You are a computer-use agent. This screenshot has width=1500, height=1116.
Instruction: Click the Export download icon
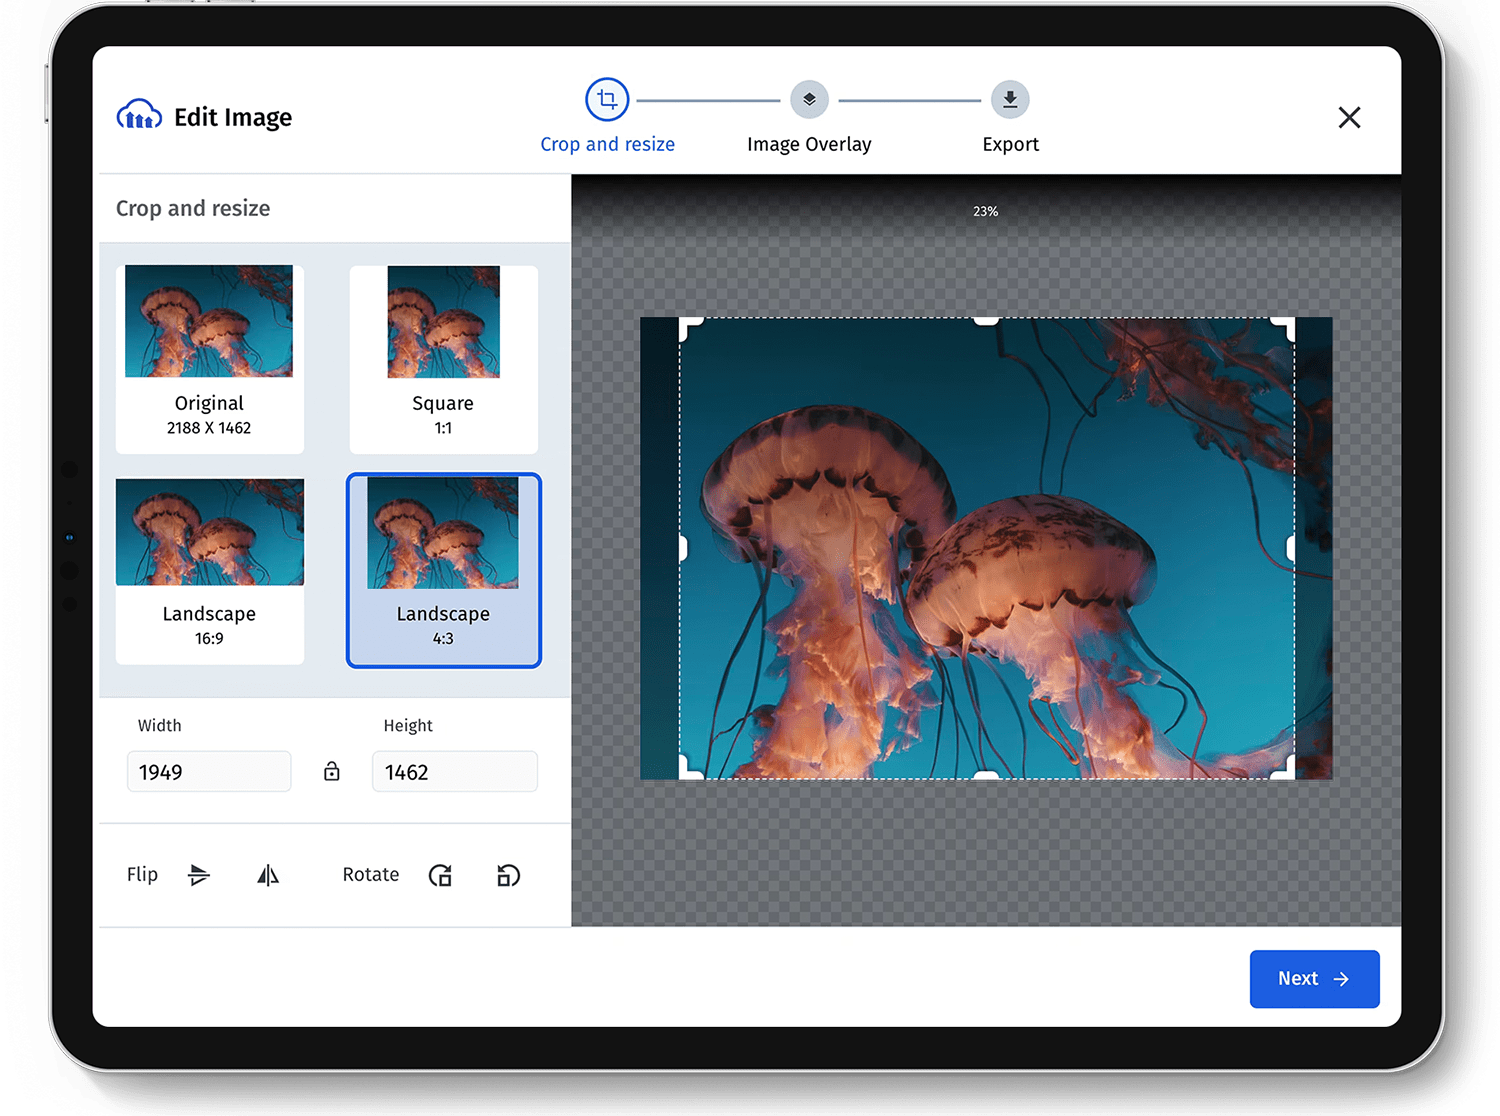click(x=1010, y=100)
